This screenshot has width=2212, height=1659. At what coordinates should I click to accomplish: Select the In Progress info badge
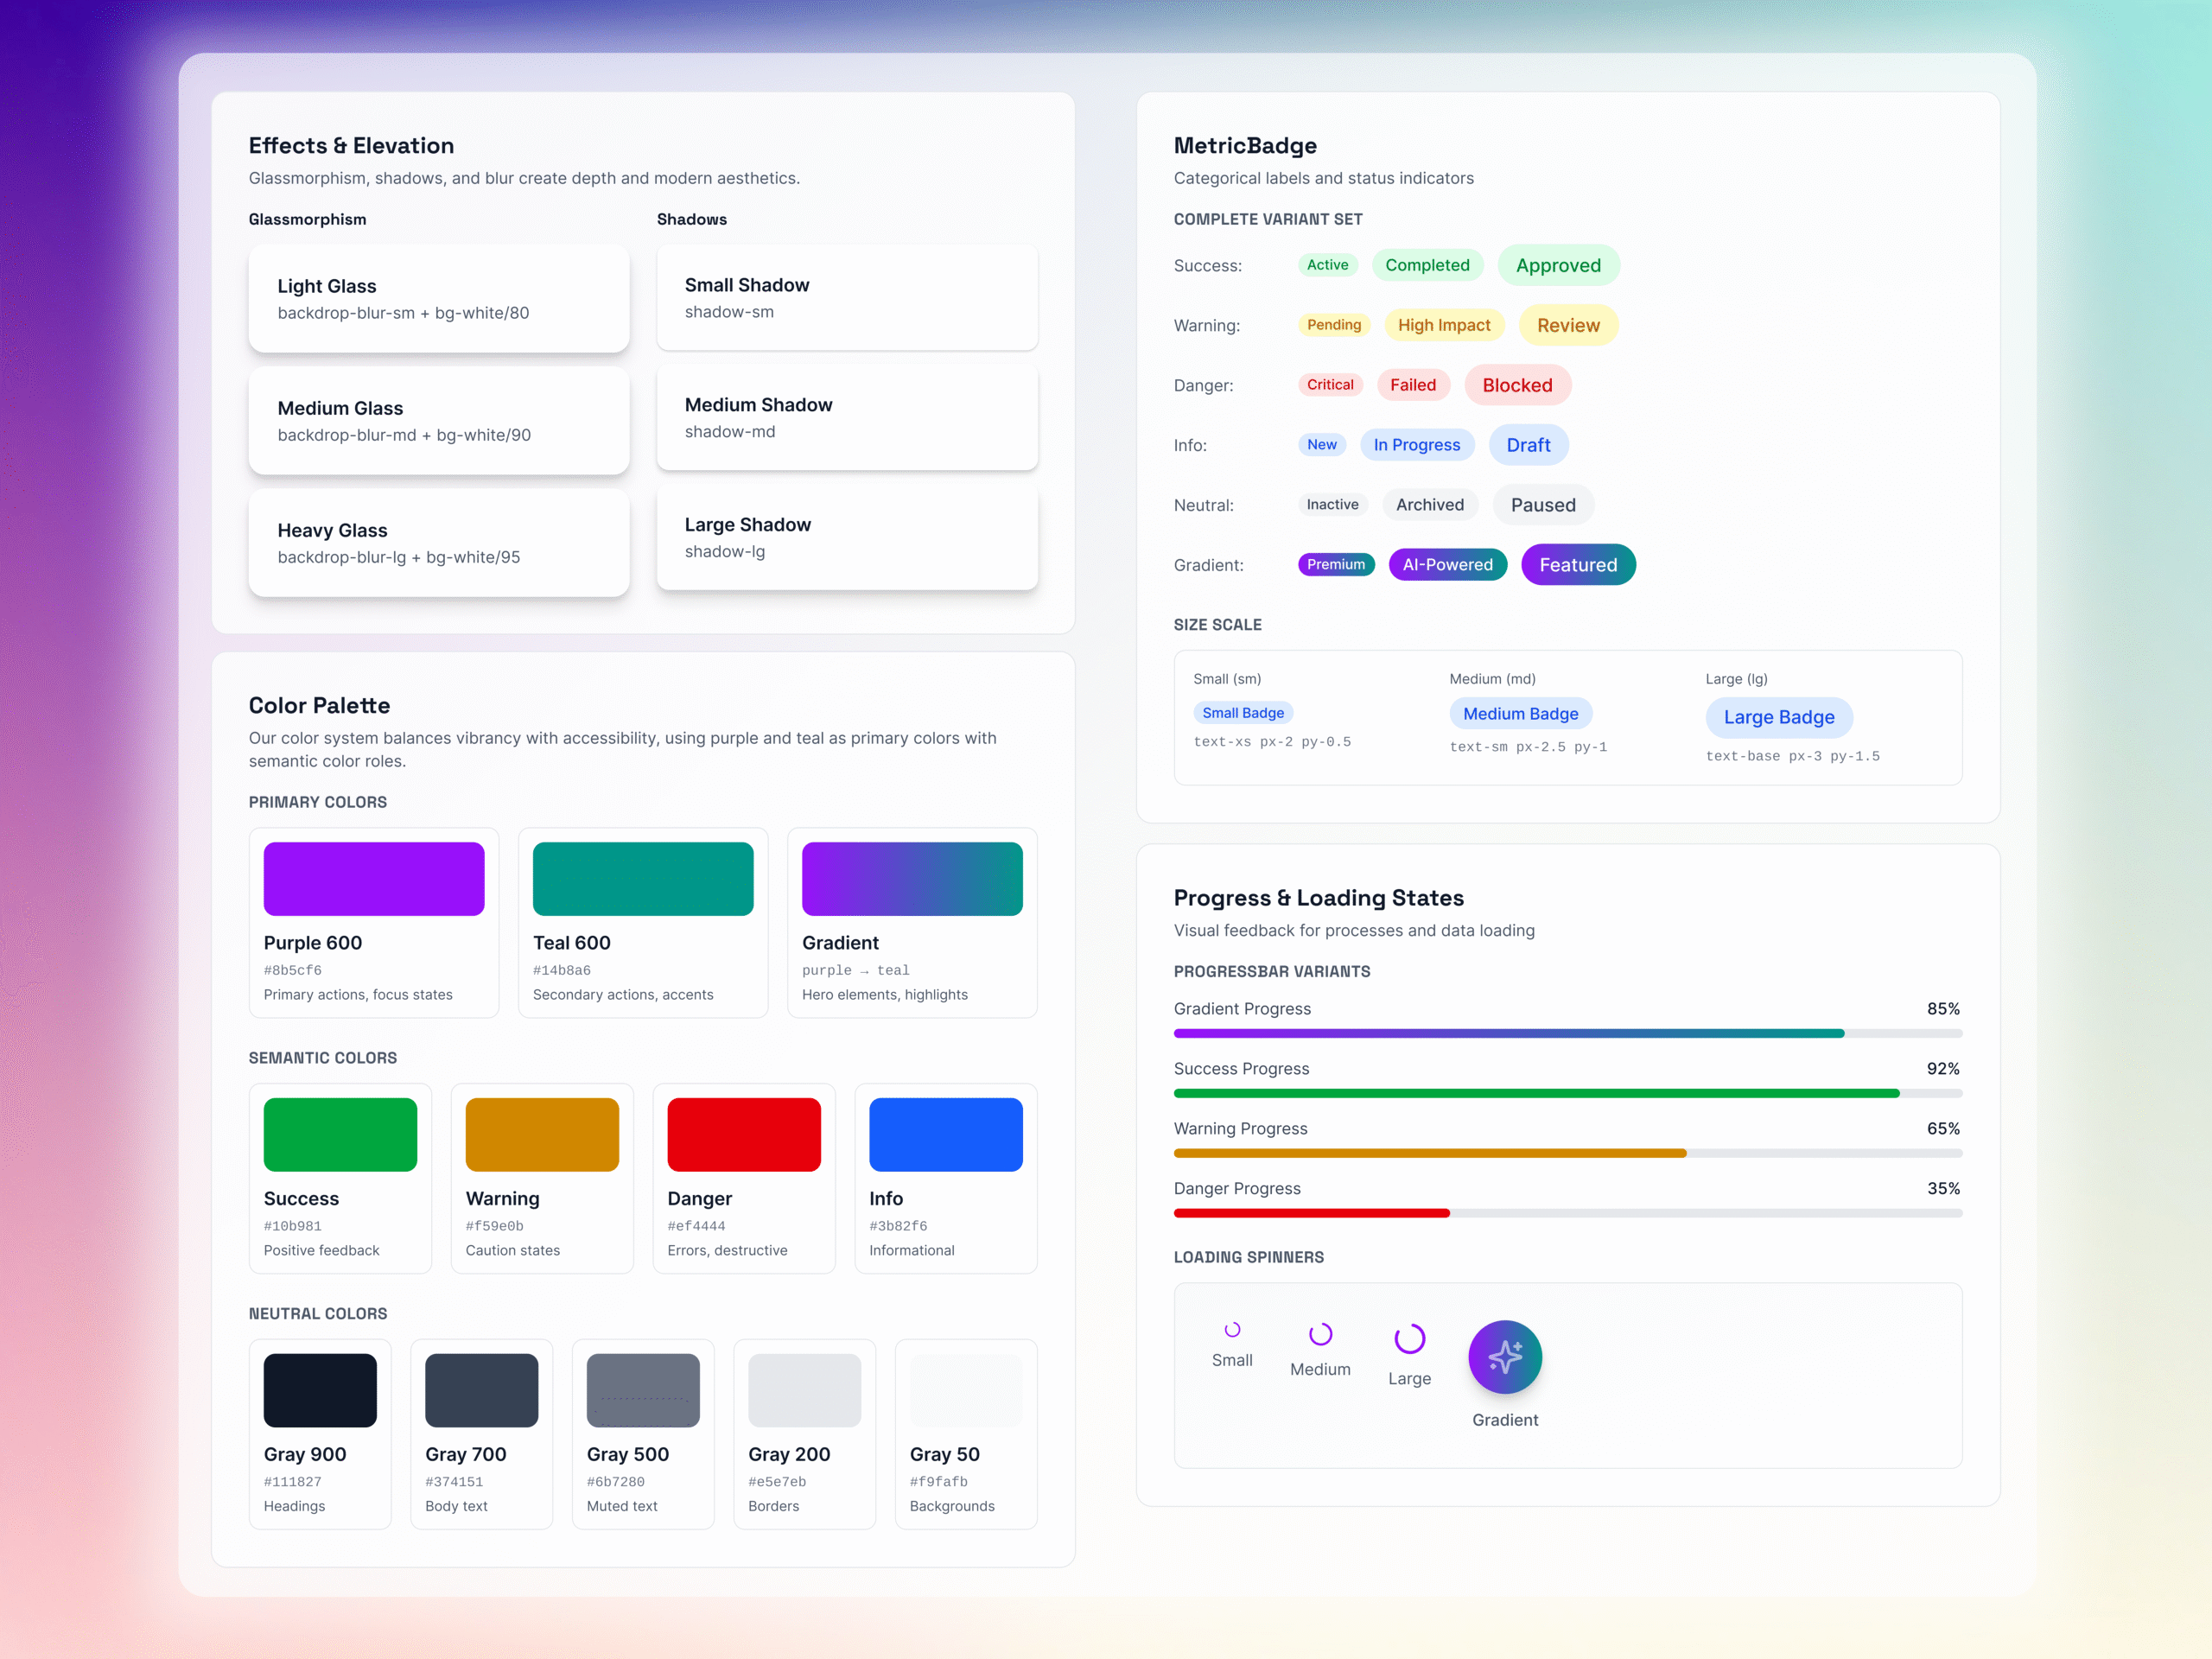coord(1416,445)
